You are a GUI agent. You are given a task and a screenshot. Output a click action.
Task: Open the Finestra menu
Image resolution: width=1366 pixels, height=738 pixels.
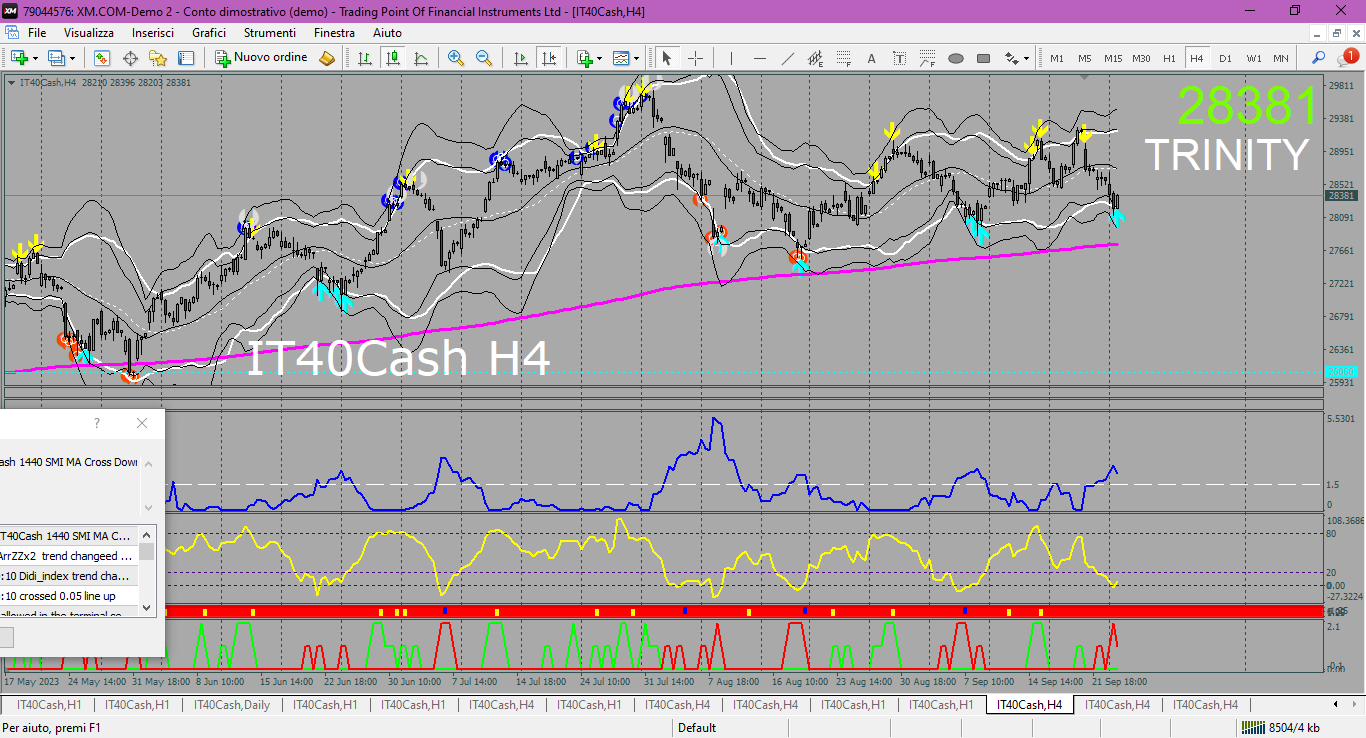click(334, 33)
